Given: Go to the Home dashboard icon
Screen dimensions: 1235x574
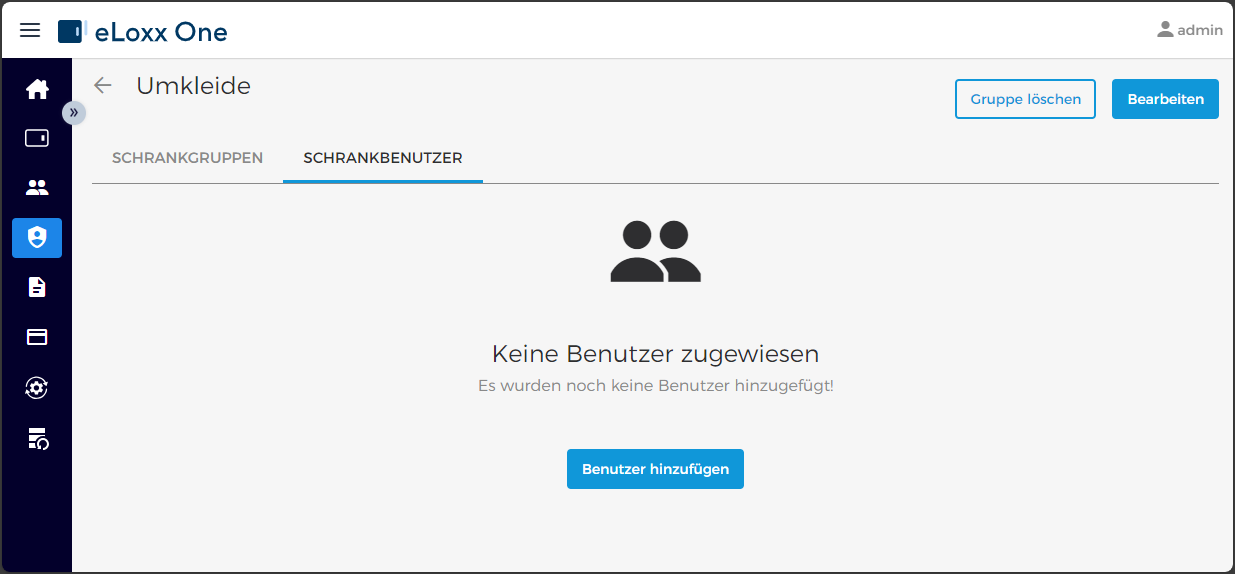Looking at the screenshot, I should click(37, 89).
